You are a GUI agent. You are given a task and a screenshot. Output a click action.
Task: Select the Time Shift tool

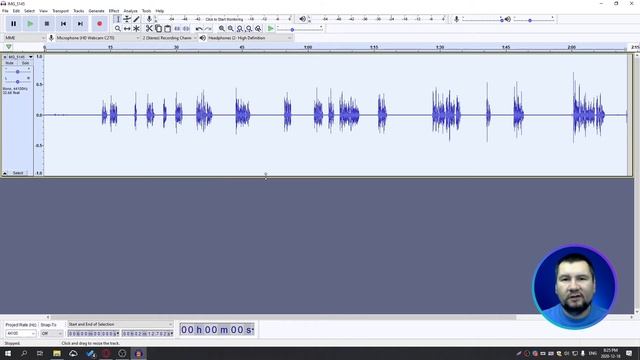pos(127,29)
